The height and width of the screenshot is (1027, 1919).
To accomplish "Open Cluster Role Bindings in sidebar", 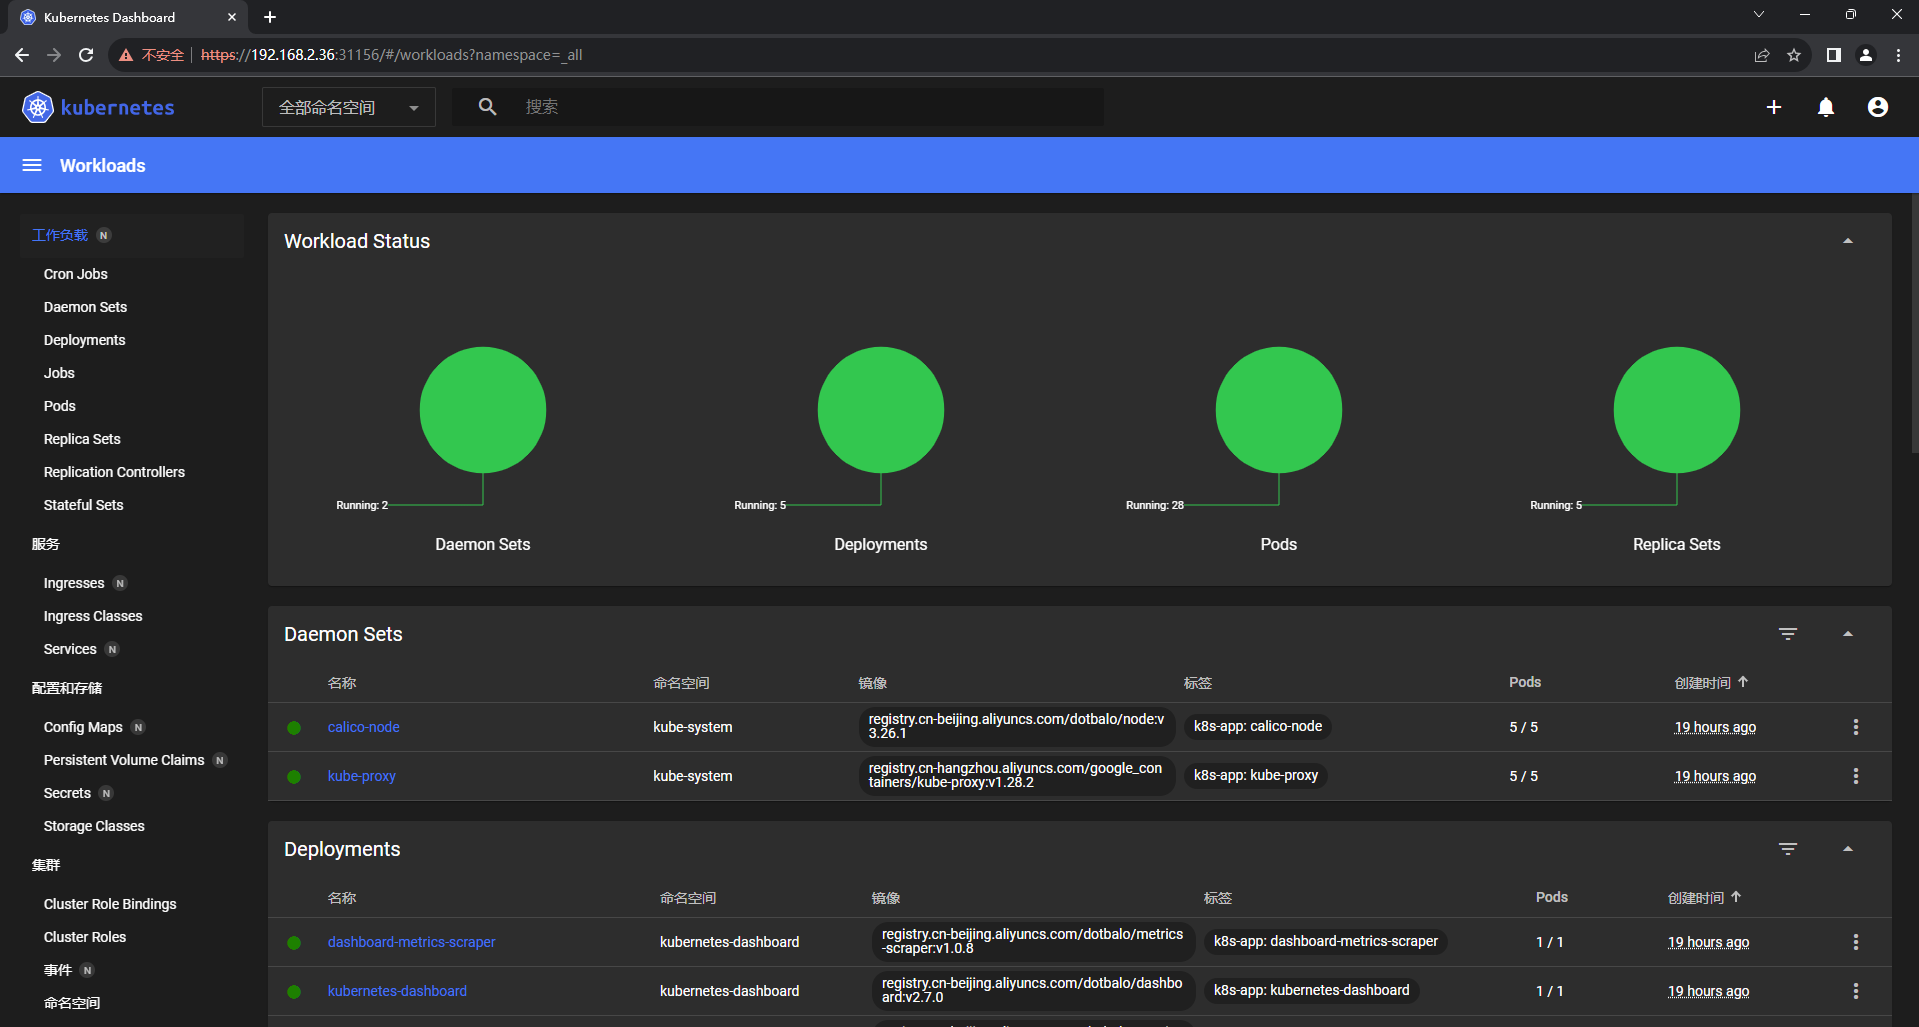I will 110,904.
